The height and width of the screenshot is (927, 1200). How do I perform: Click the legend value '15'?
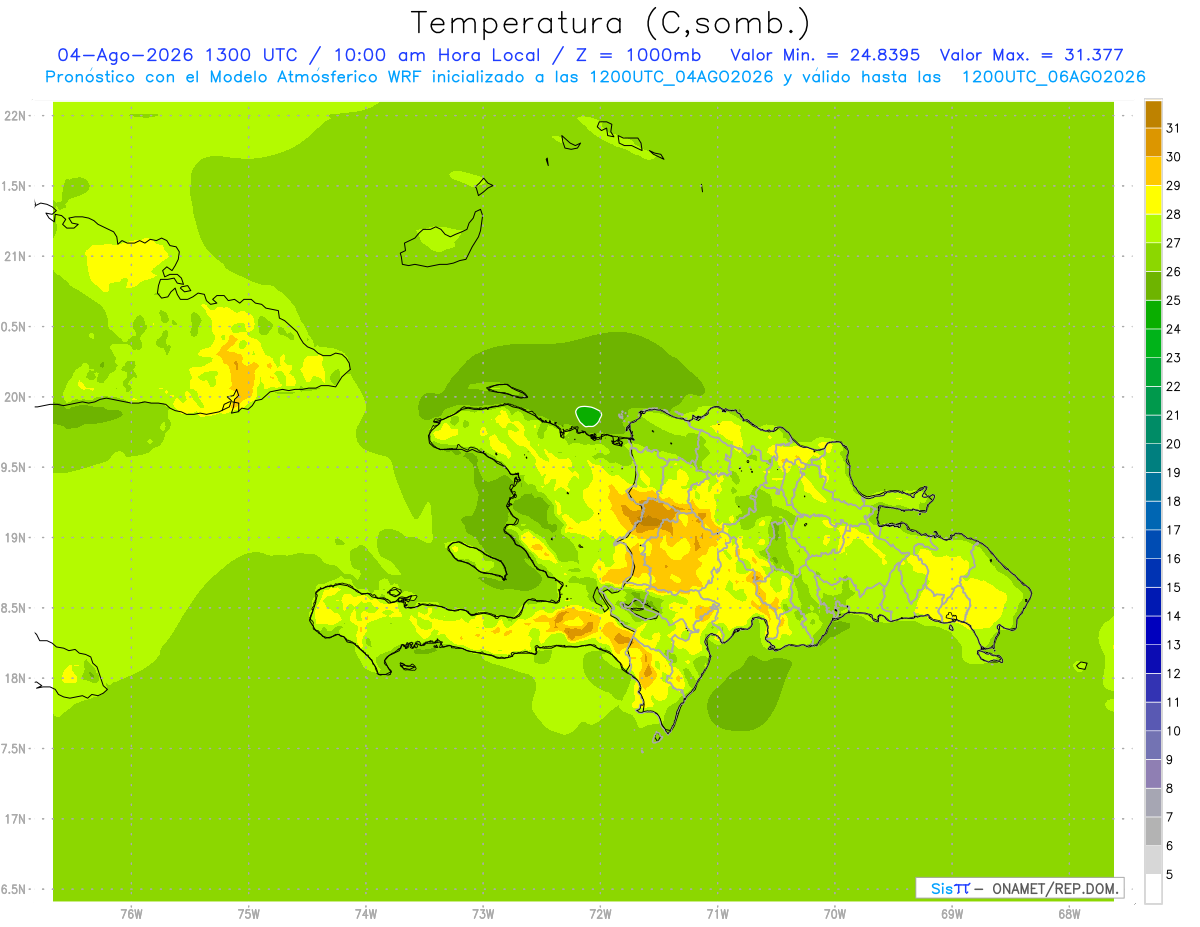[1173, 587]
